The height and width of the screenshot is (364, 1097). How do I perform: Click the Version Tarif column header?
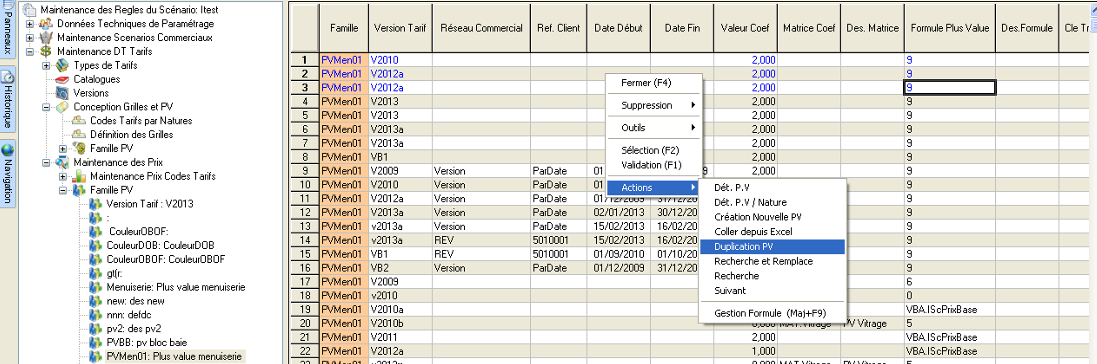(x=400, y=28)
